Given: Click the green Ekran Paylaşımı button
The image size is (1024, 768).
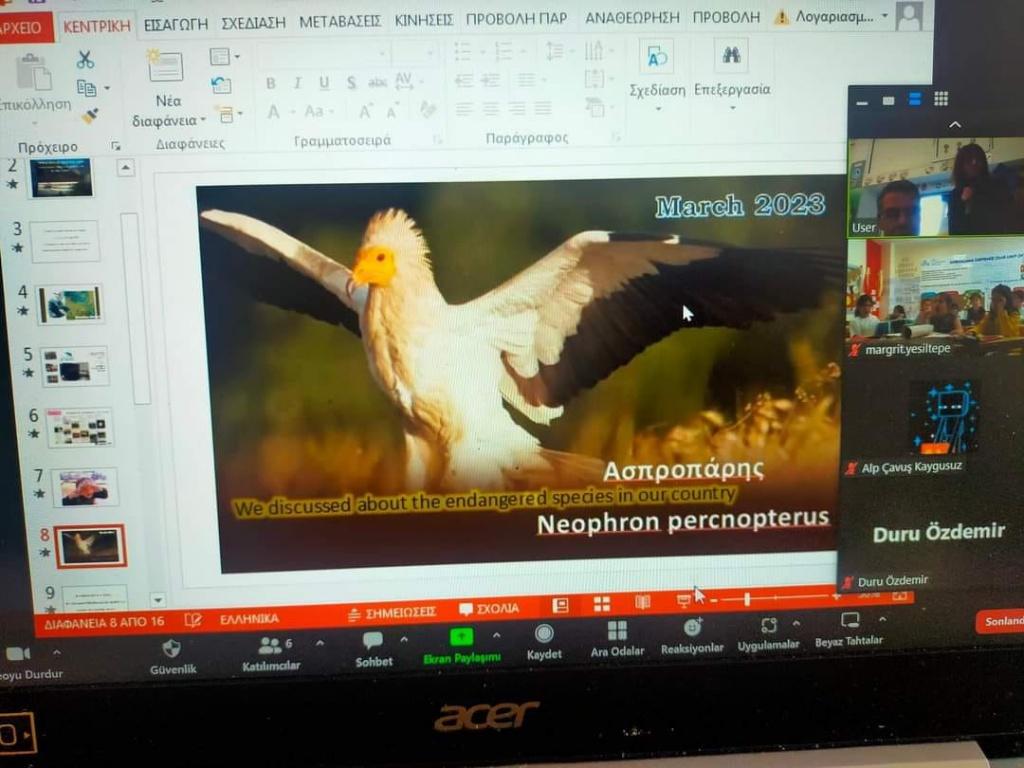Looking at the screenshot, I should click(x=461, y=637).
